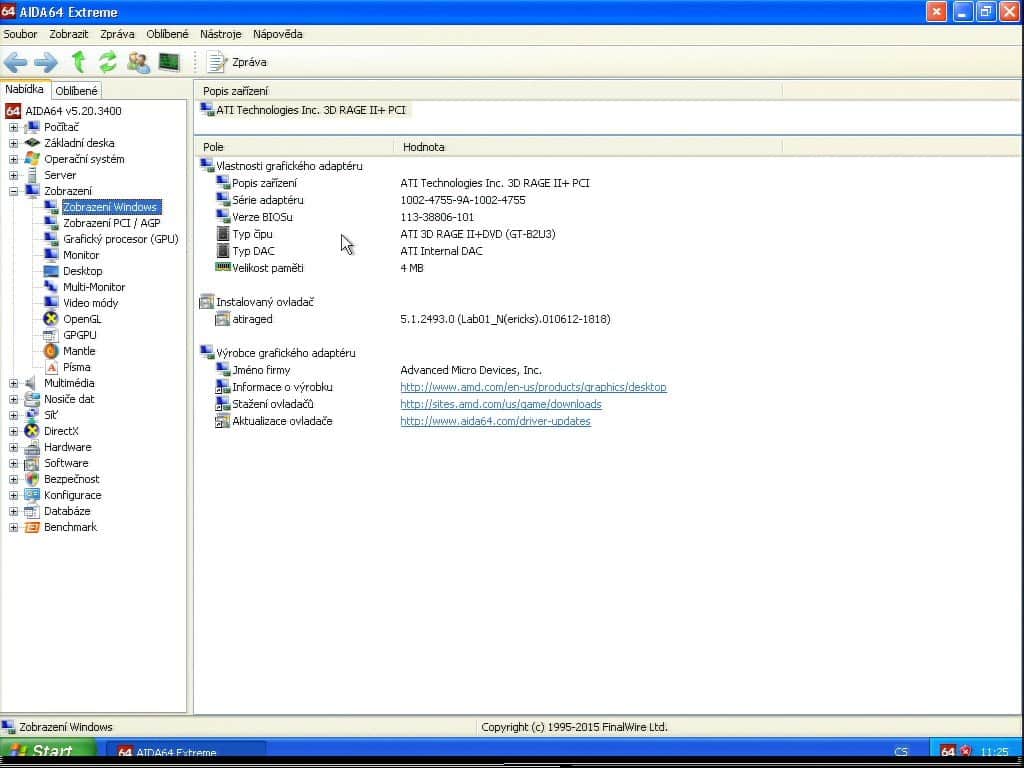Screen dimensions: 1024x768
Task: Click the blue Back arrow in toolbar
Action: tap(16, 62)
